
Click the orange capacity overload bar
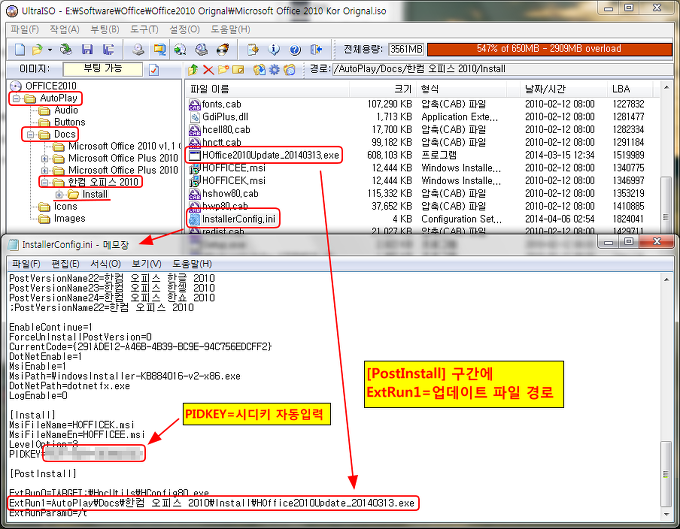[x=549, y=49]
